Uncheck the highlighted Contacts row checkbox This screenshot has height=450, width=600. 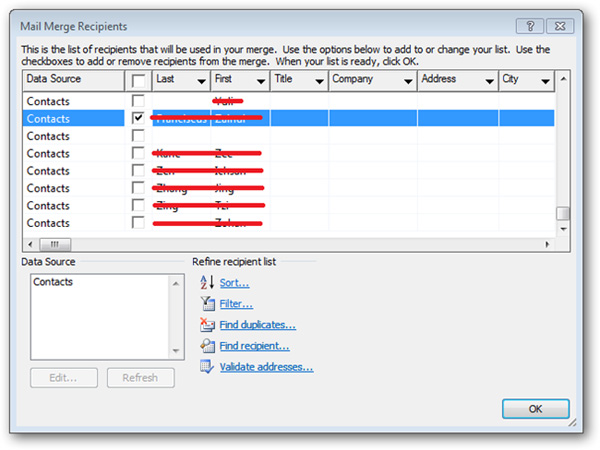pos(138,118)
